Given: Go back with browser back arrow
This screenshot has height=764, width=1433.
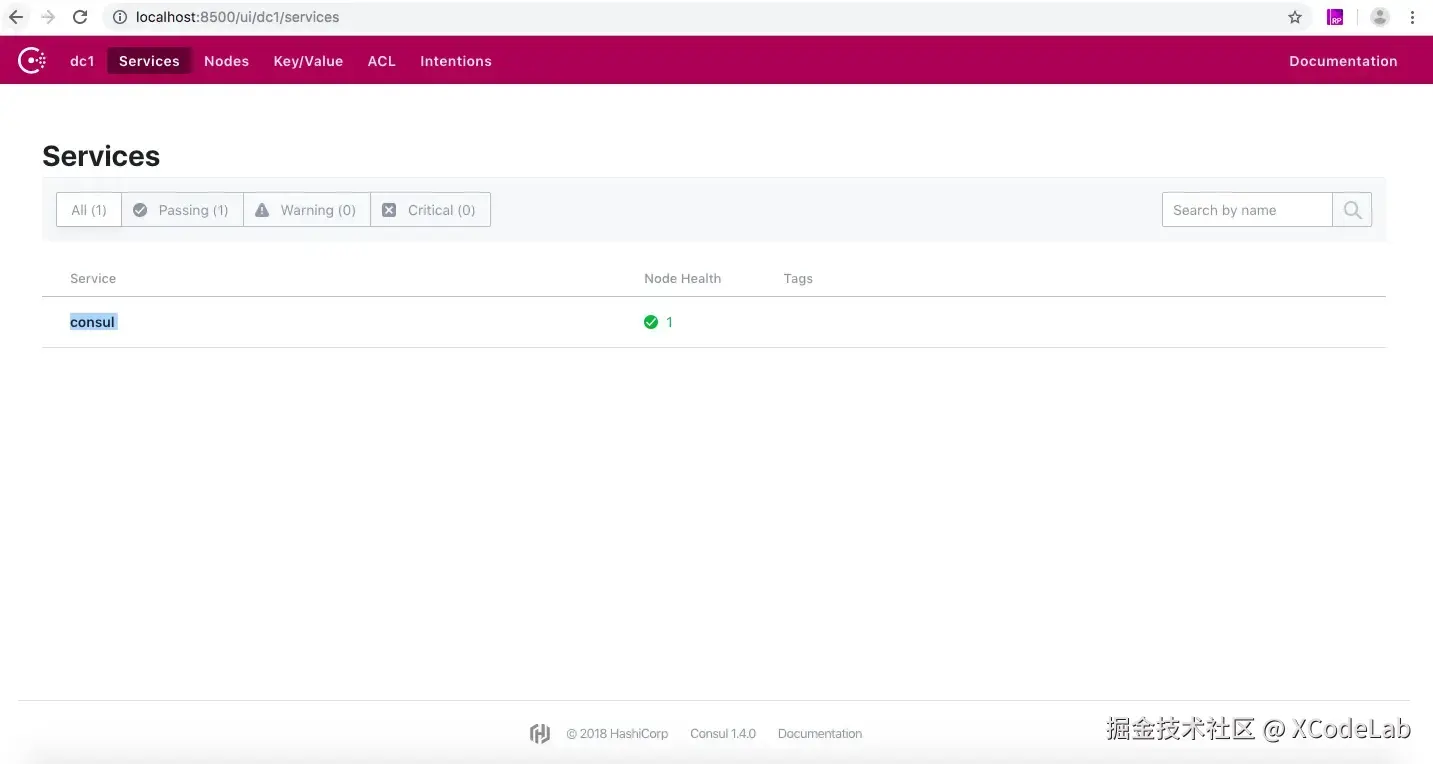Looking at the screenshot, I should tap(16, 17).
